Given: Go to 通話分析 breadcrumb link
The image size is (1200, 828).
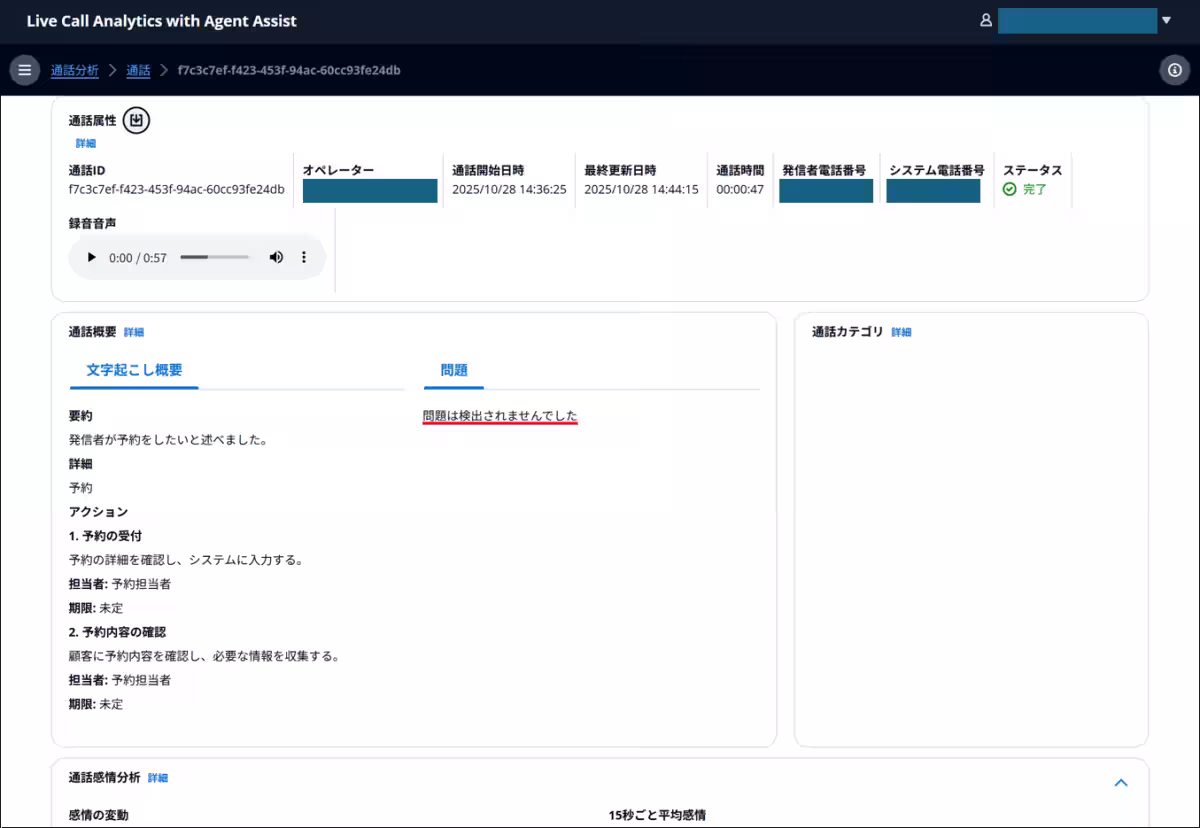Looking at the screenshot, I should 75,70.
